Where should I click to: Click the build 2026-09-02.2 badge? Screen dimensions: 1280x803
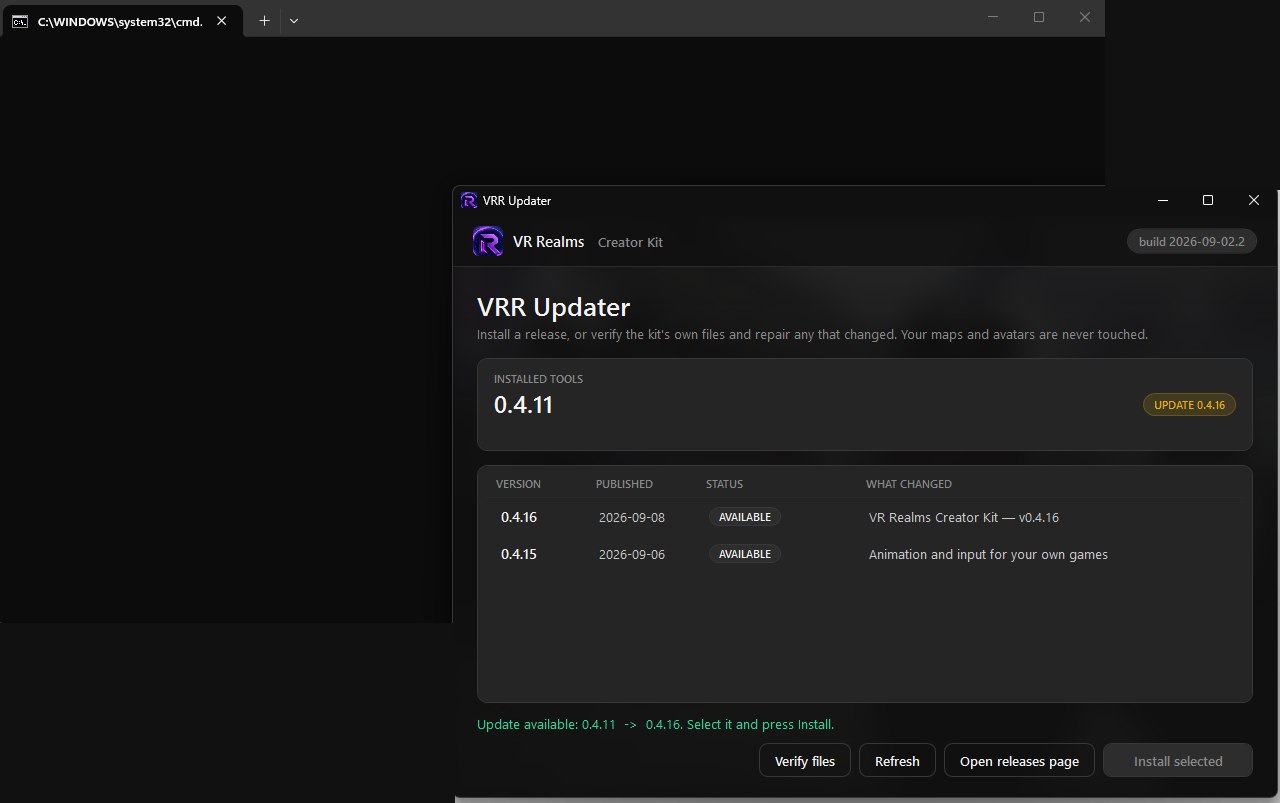(1192, 242)
